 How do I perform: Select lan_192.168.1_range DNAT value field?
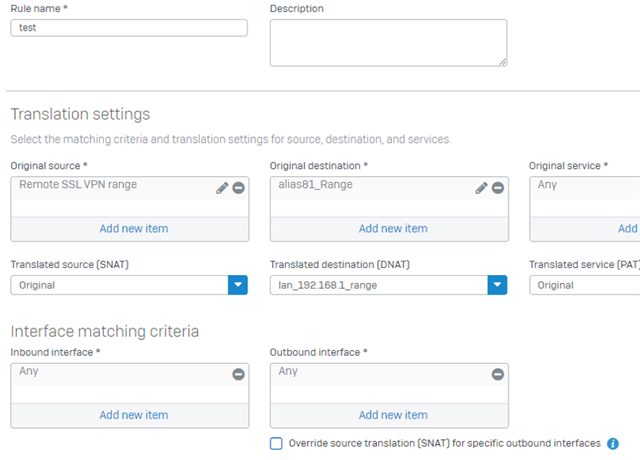[x=379, y=285]
